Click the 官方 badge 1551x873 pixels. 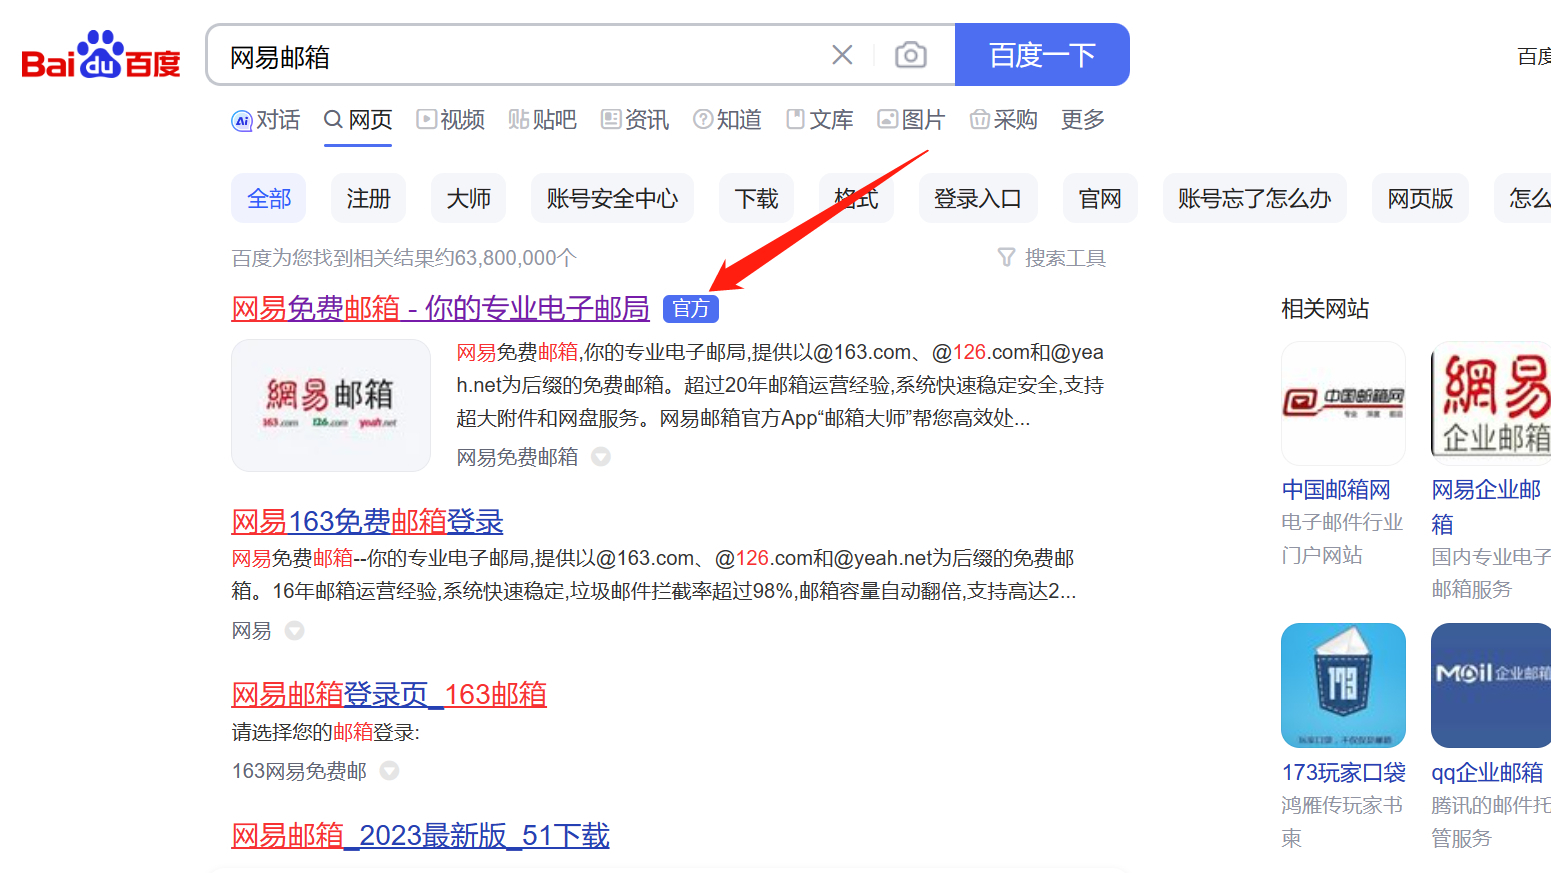pyautogui.click(x=691, y=308)
